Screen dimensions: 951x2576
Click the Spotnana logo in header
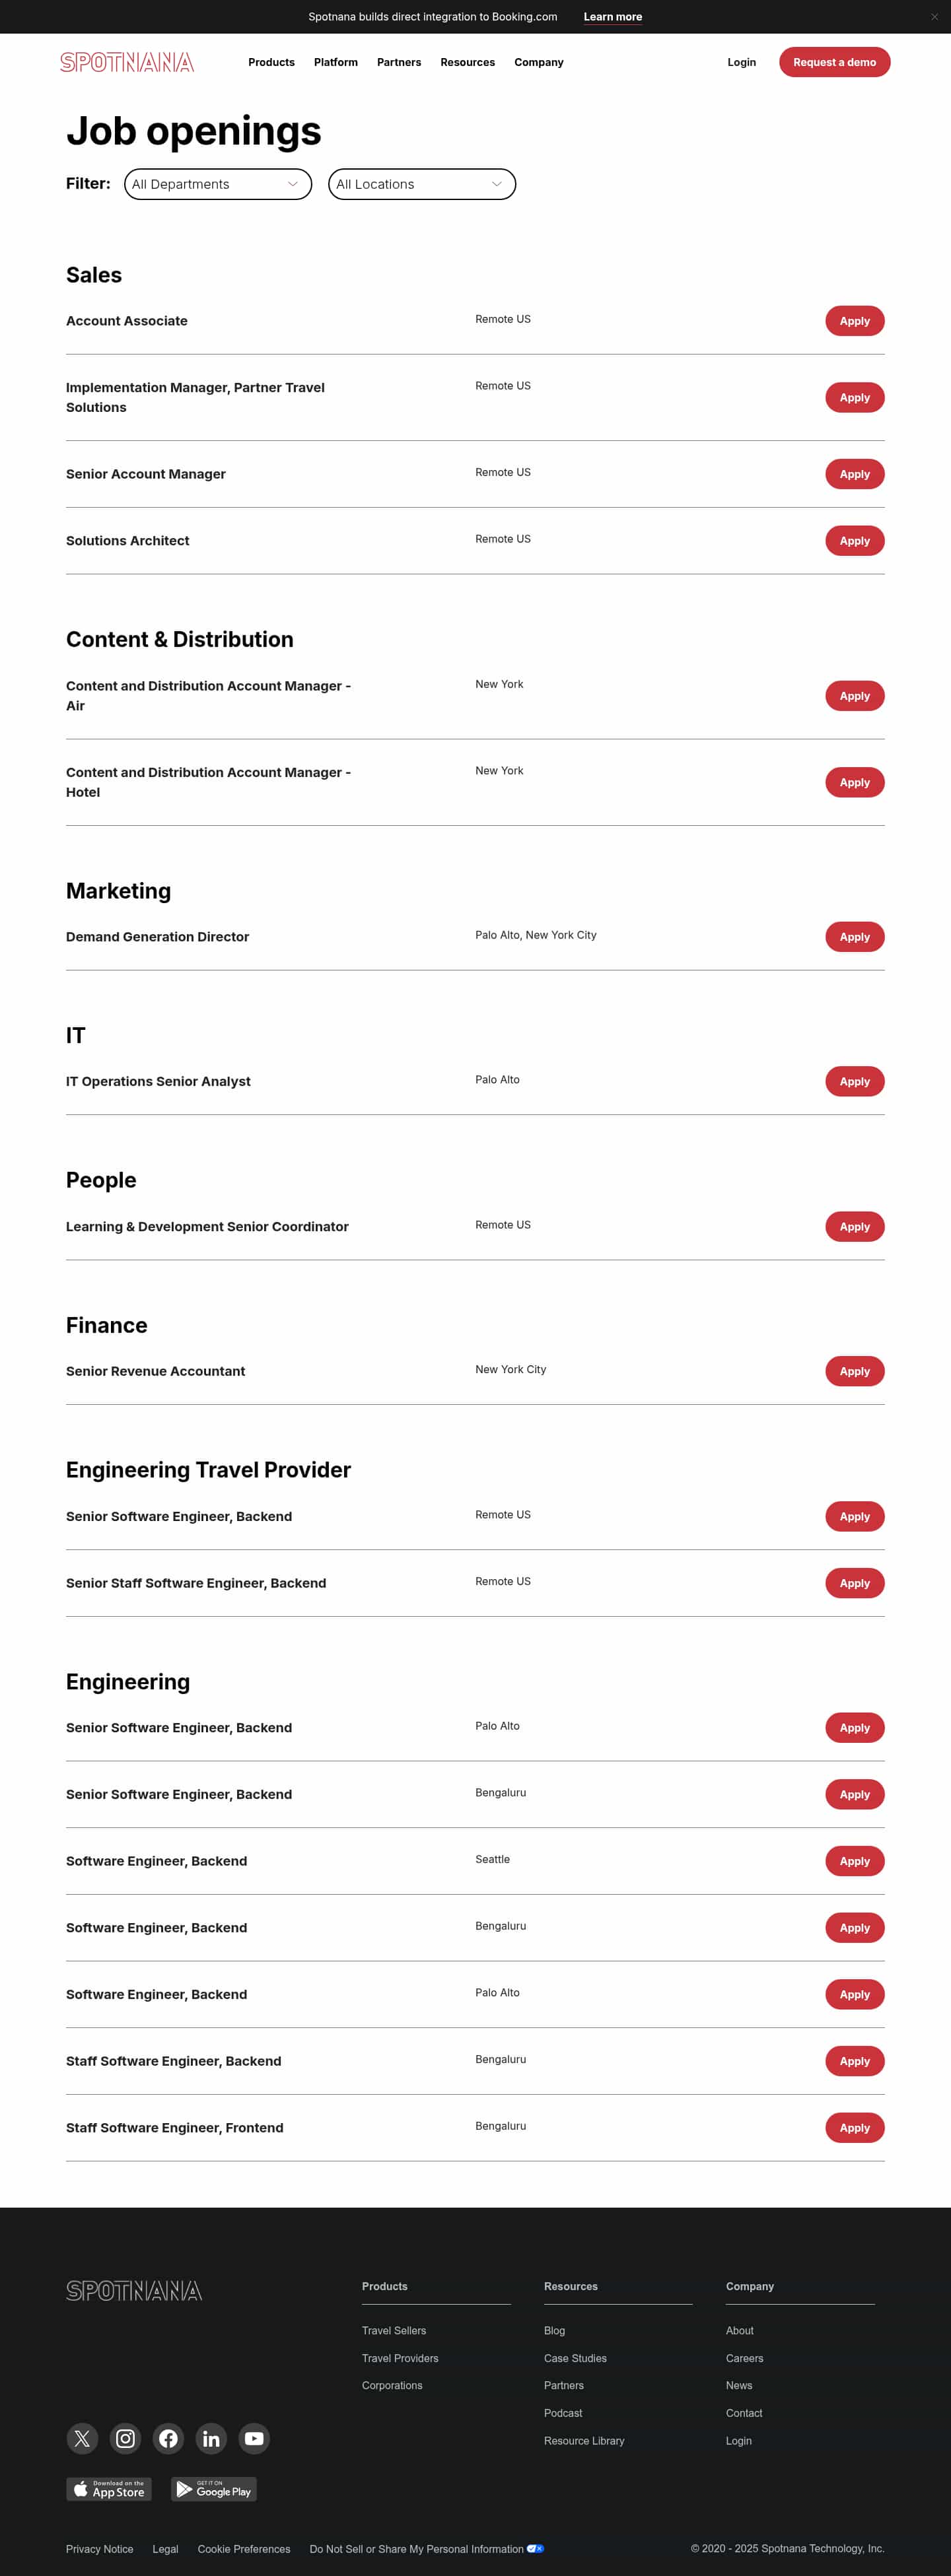[127, 62]
